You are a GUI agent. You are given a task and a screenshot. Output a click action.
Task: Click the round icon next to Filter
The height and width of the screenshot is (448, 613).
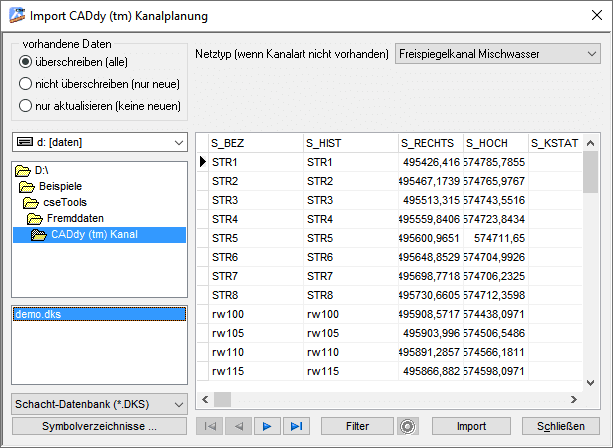(x=407, y=426)
